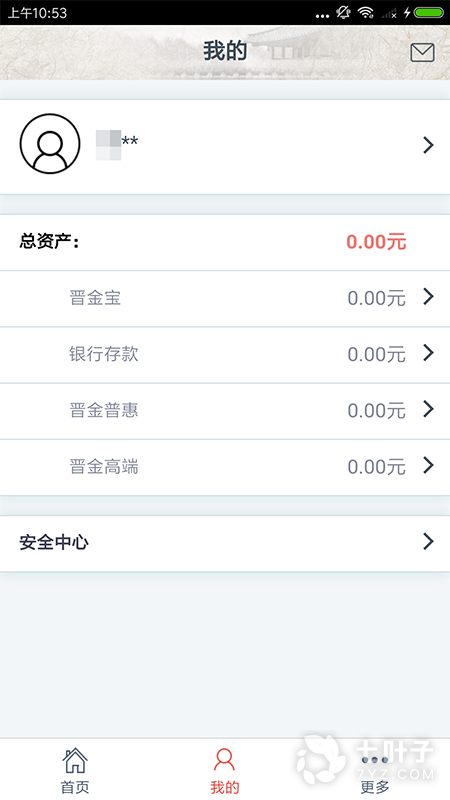450x800 pixels.
Task: Tap the person icon for 我的
Action: coord(224,760)
